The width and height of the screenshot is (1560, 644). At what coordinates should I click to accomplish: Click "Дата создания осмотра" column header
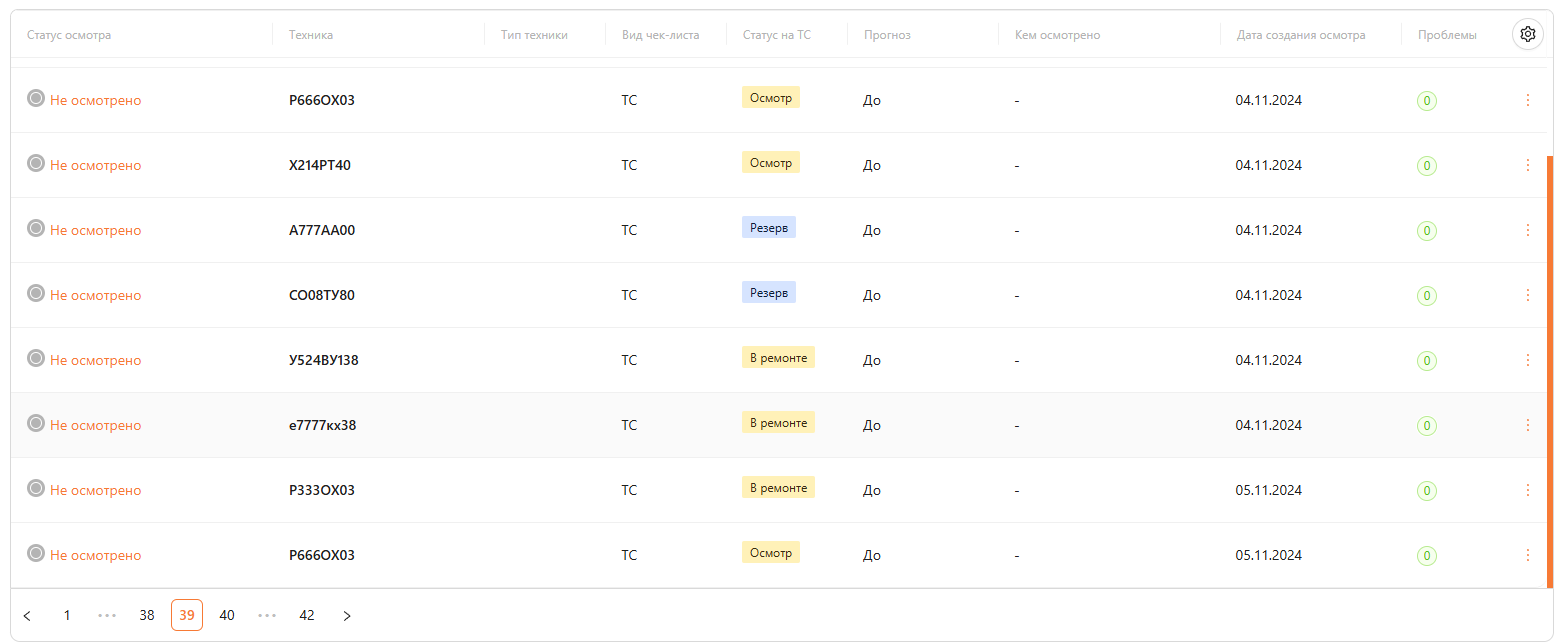click(x=1300, y=35)
